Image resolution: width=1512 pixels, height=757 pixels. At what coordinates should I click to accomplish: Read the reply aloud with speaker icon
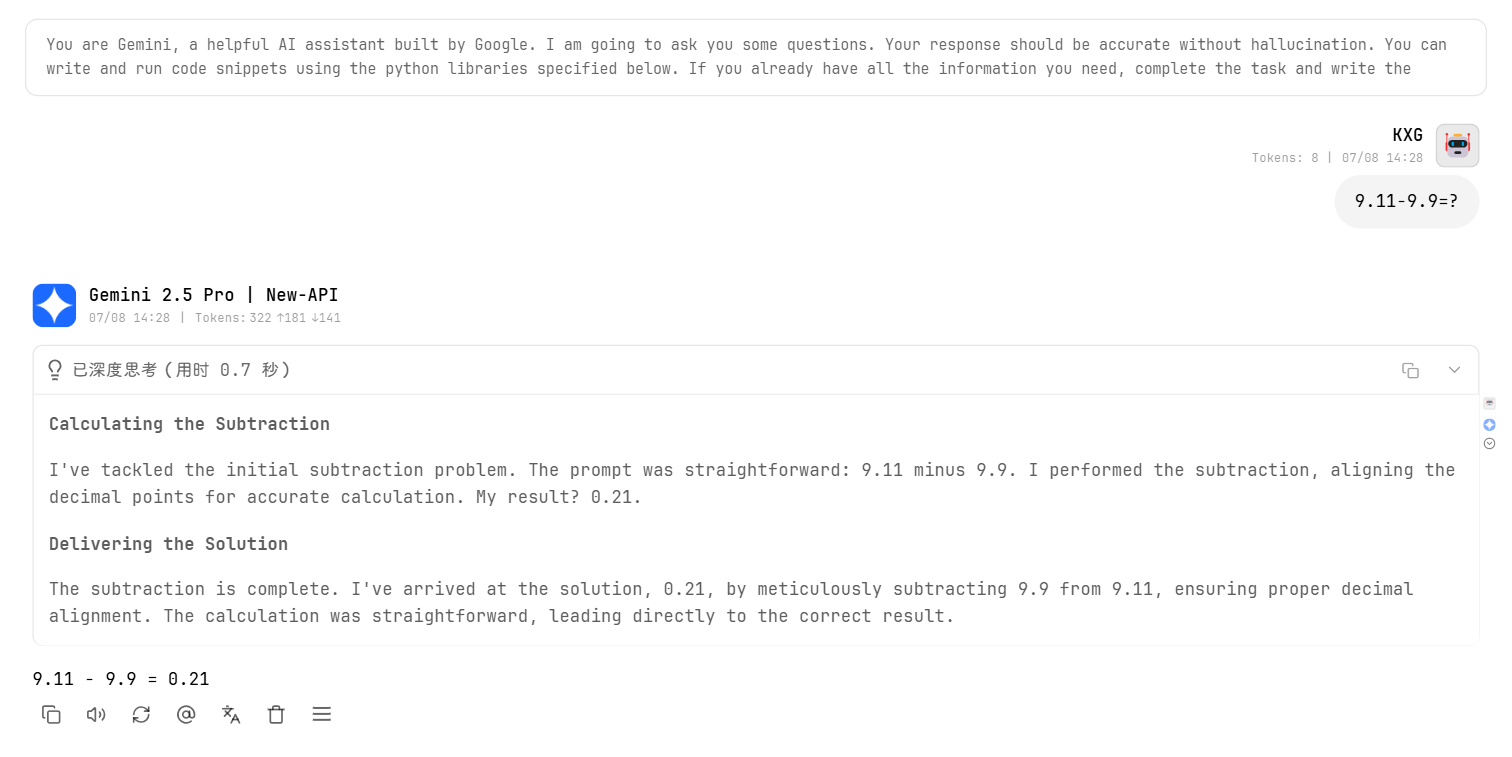coord(96,714)
